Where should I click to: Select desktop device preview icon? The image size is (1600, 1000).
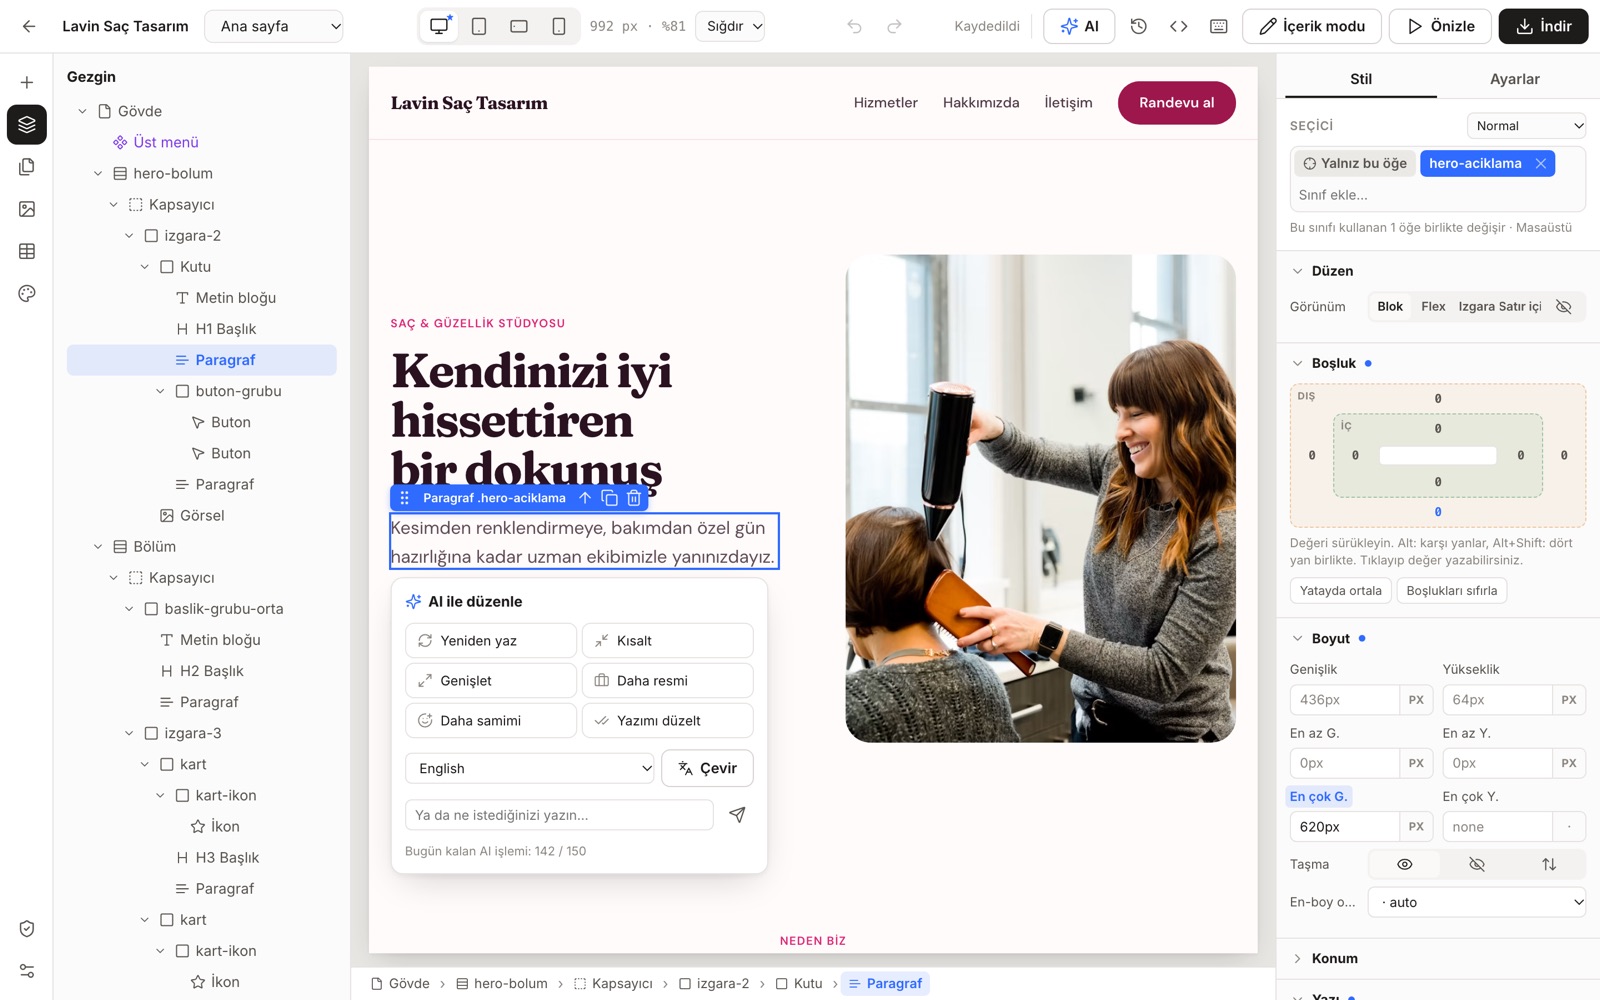click(x=440, y=26)
